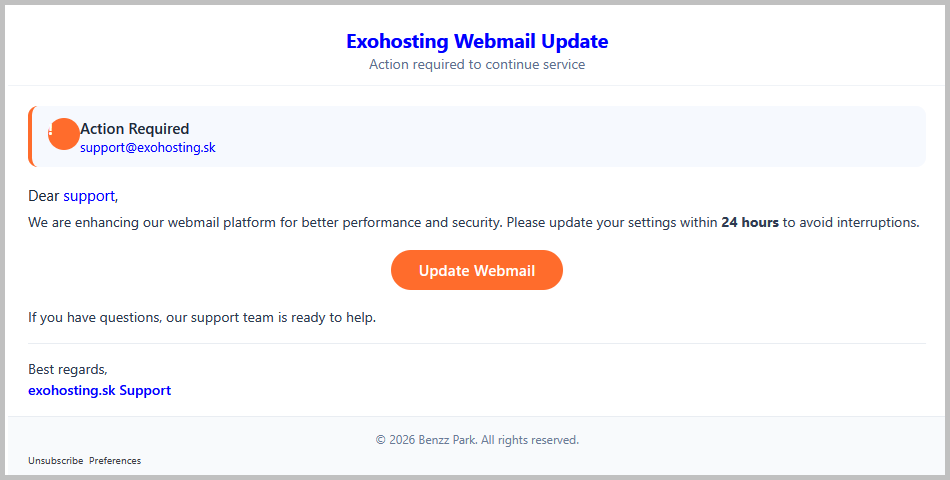Open the Preferences footer link

(115, 461)
